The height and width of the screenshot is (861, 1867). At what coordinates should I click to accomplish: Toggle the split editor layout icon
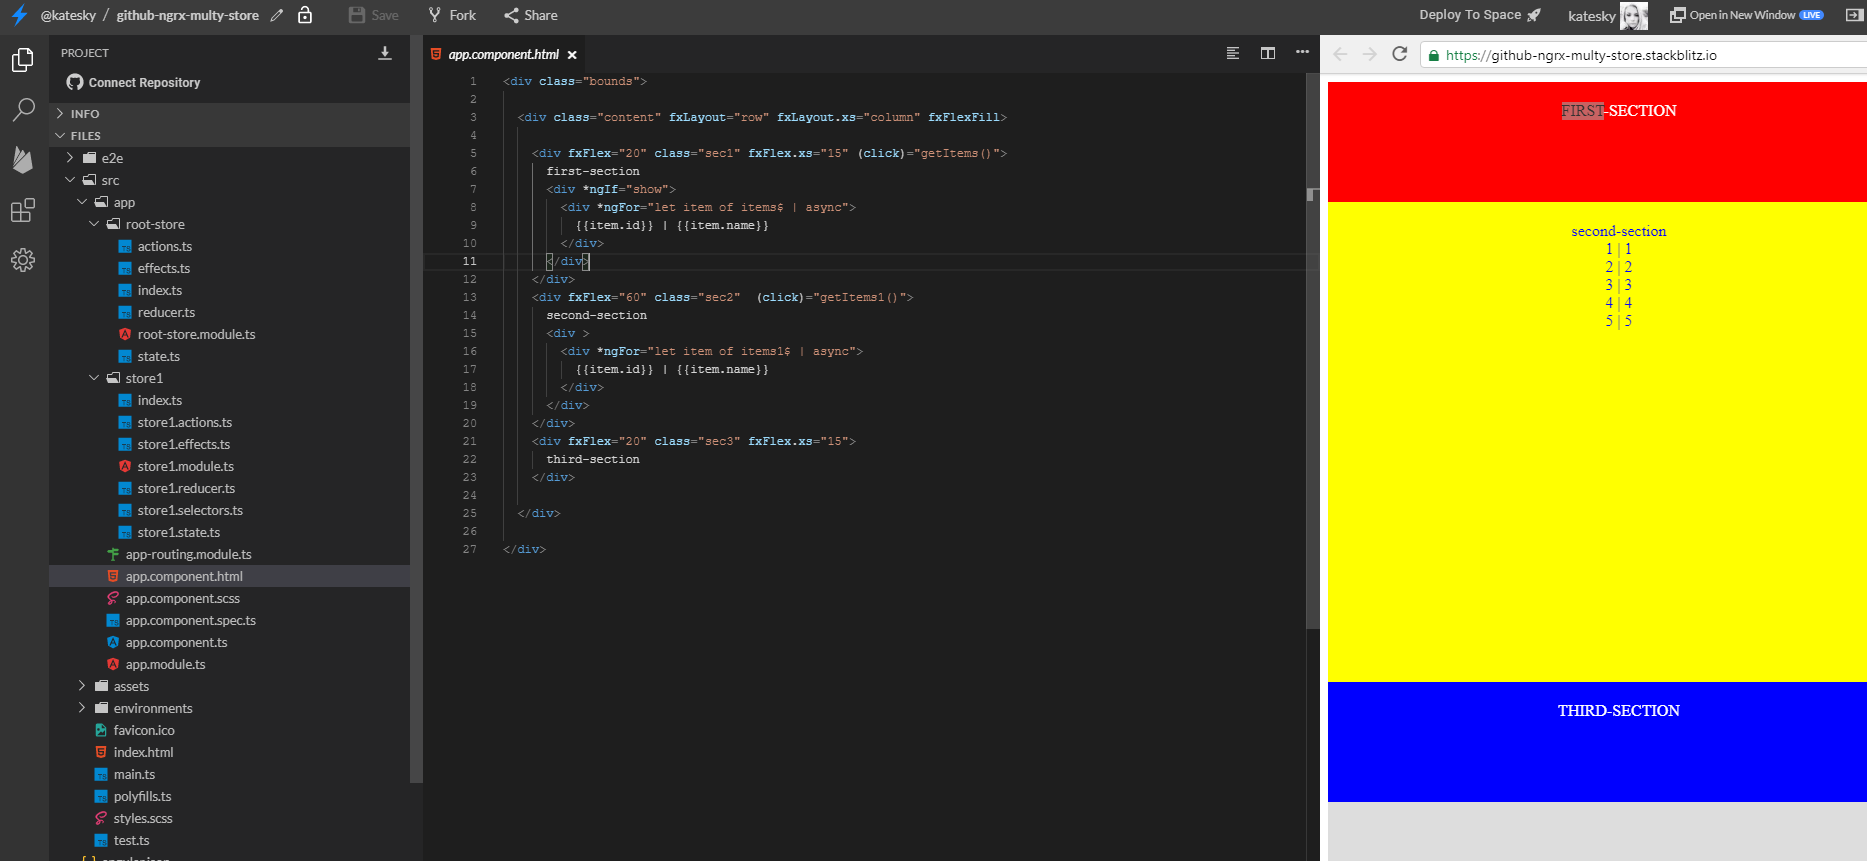coord(1268,53)
